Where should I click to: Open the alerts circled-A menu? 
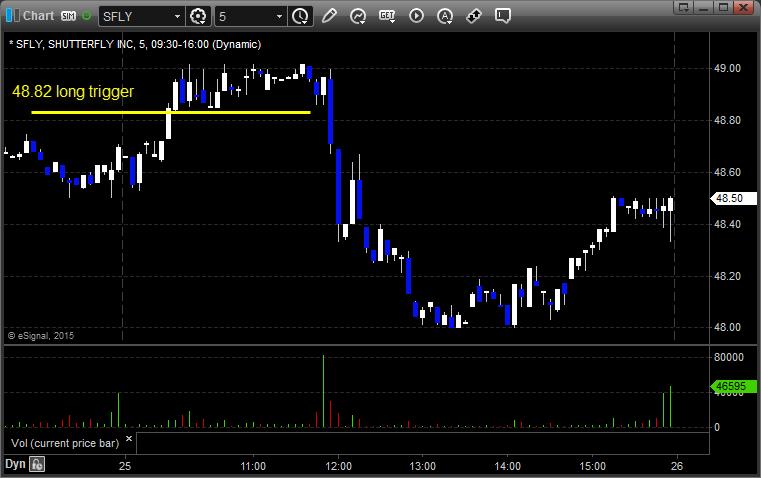[445, 16]
